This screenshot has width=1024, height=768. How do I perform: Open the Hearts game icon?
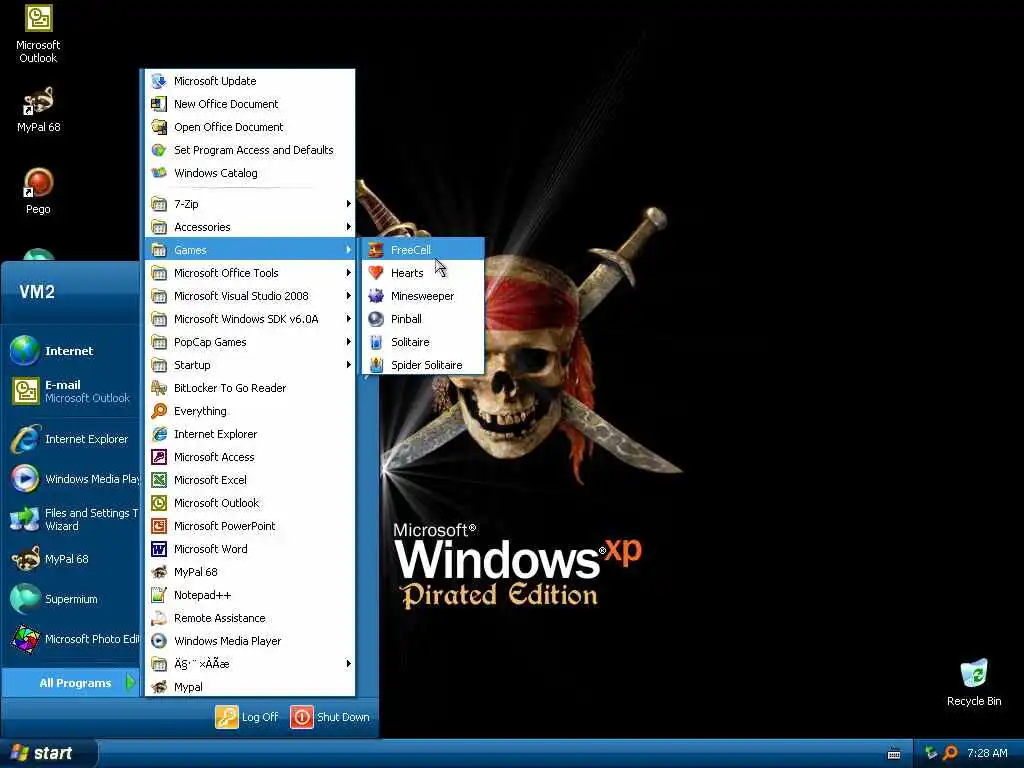(376, 273)
